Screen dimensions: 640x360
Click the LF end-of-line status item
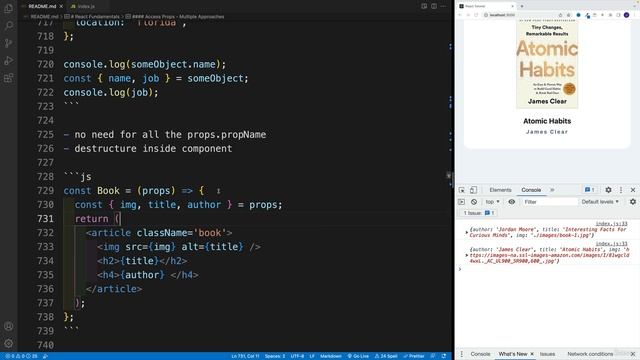(312, 356)
